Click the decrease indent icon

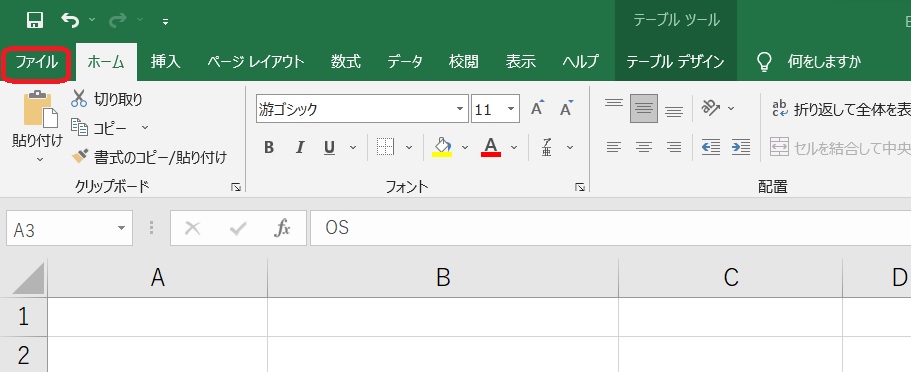[x=711, y=147]
